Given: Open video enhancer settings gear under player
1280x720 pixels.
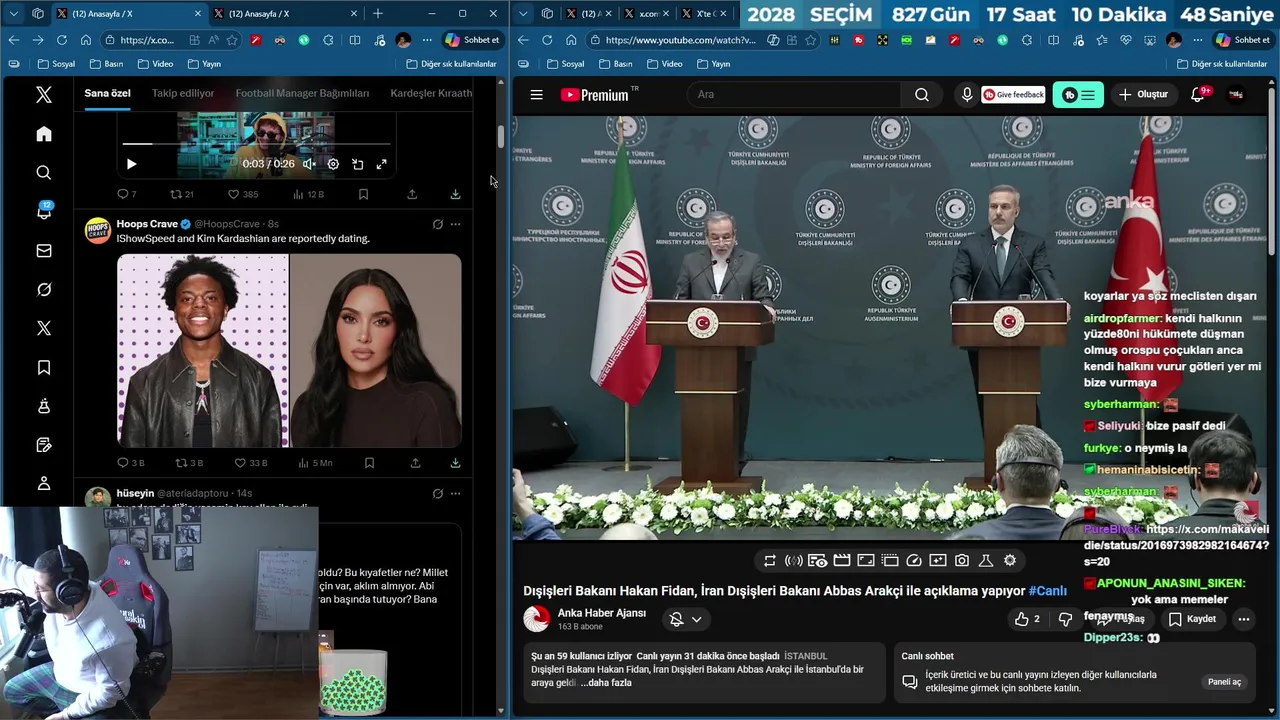Looking at the screenshot, I should click(1010, 561).
